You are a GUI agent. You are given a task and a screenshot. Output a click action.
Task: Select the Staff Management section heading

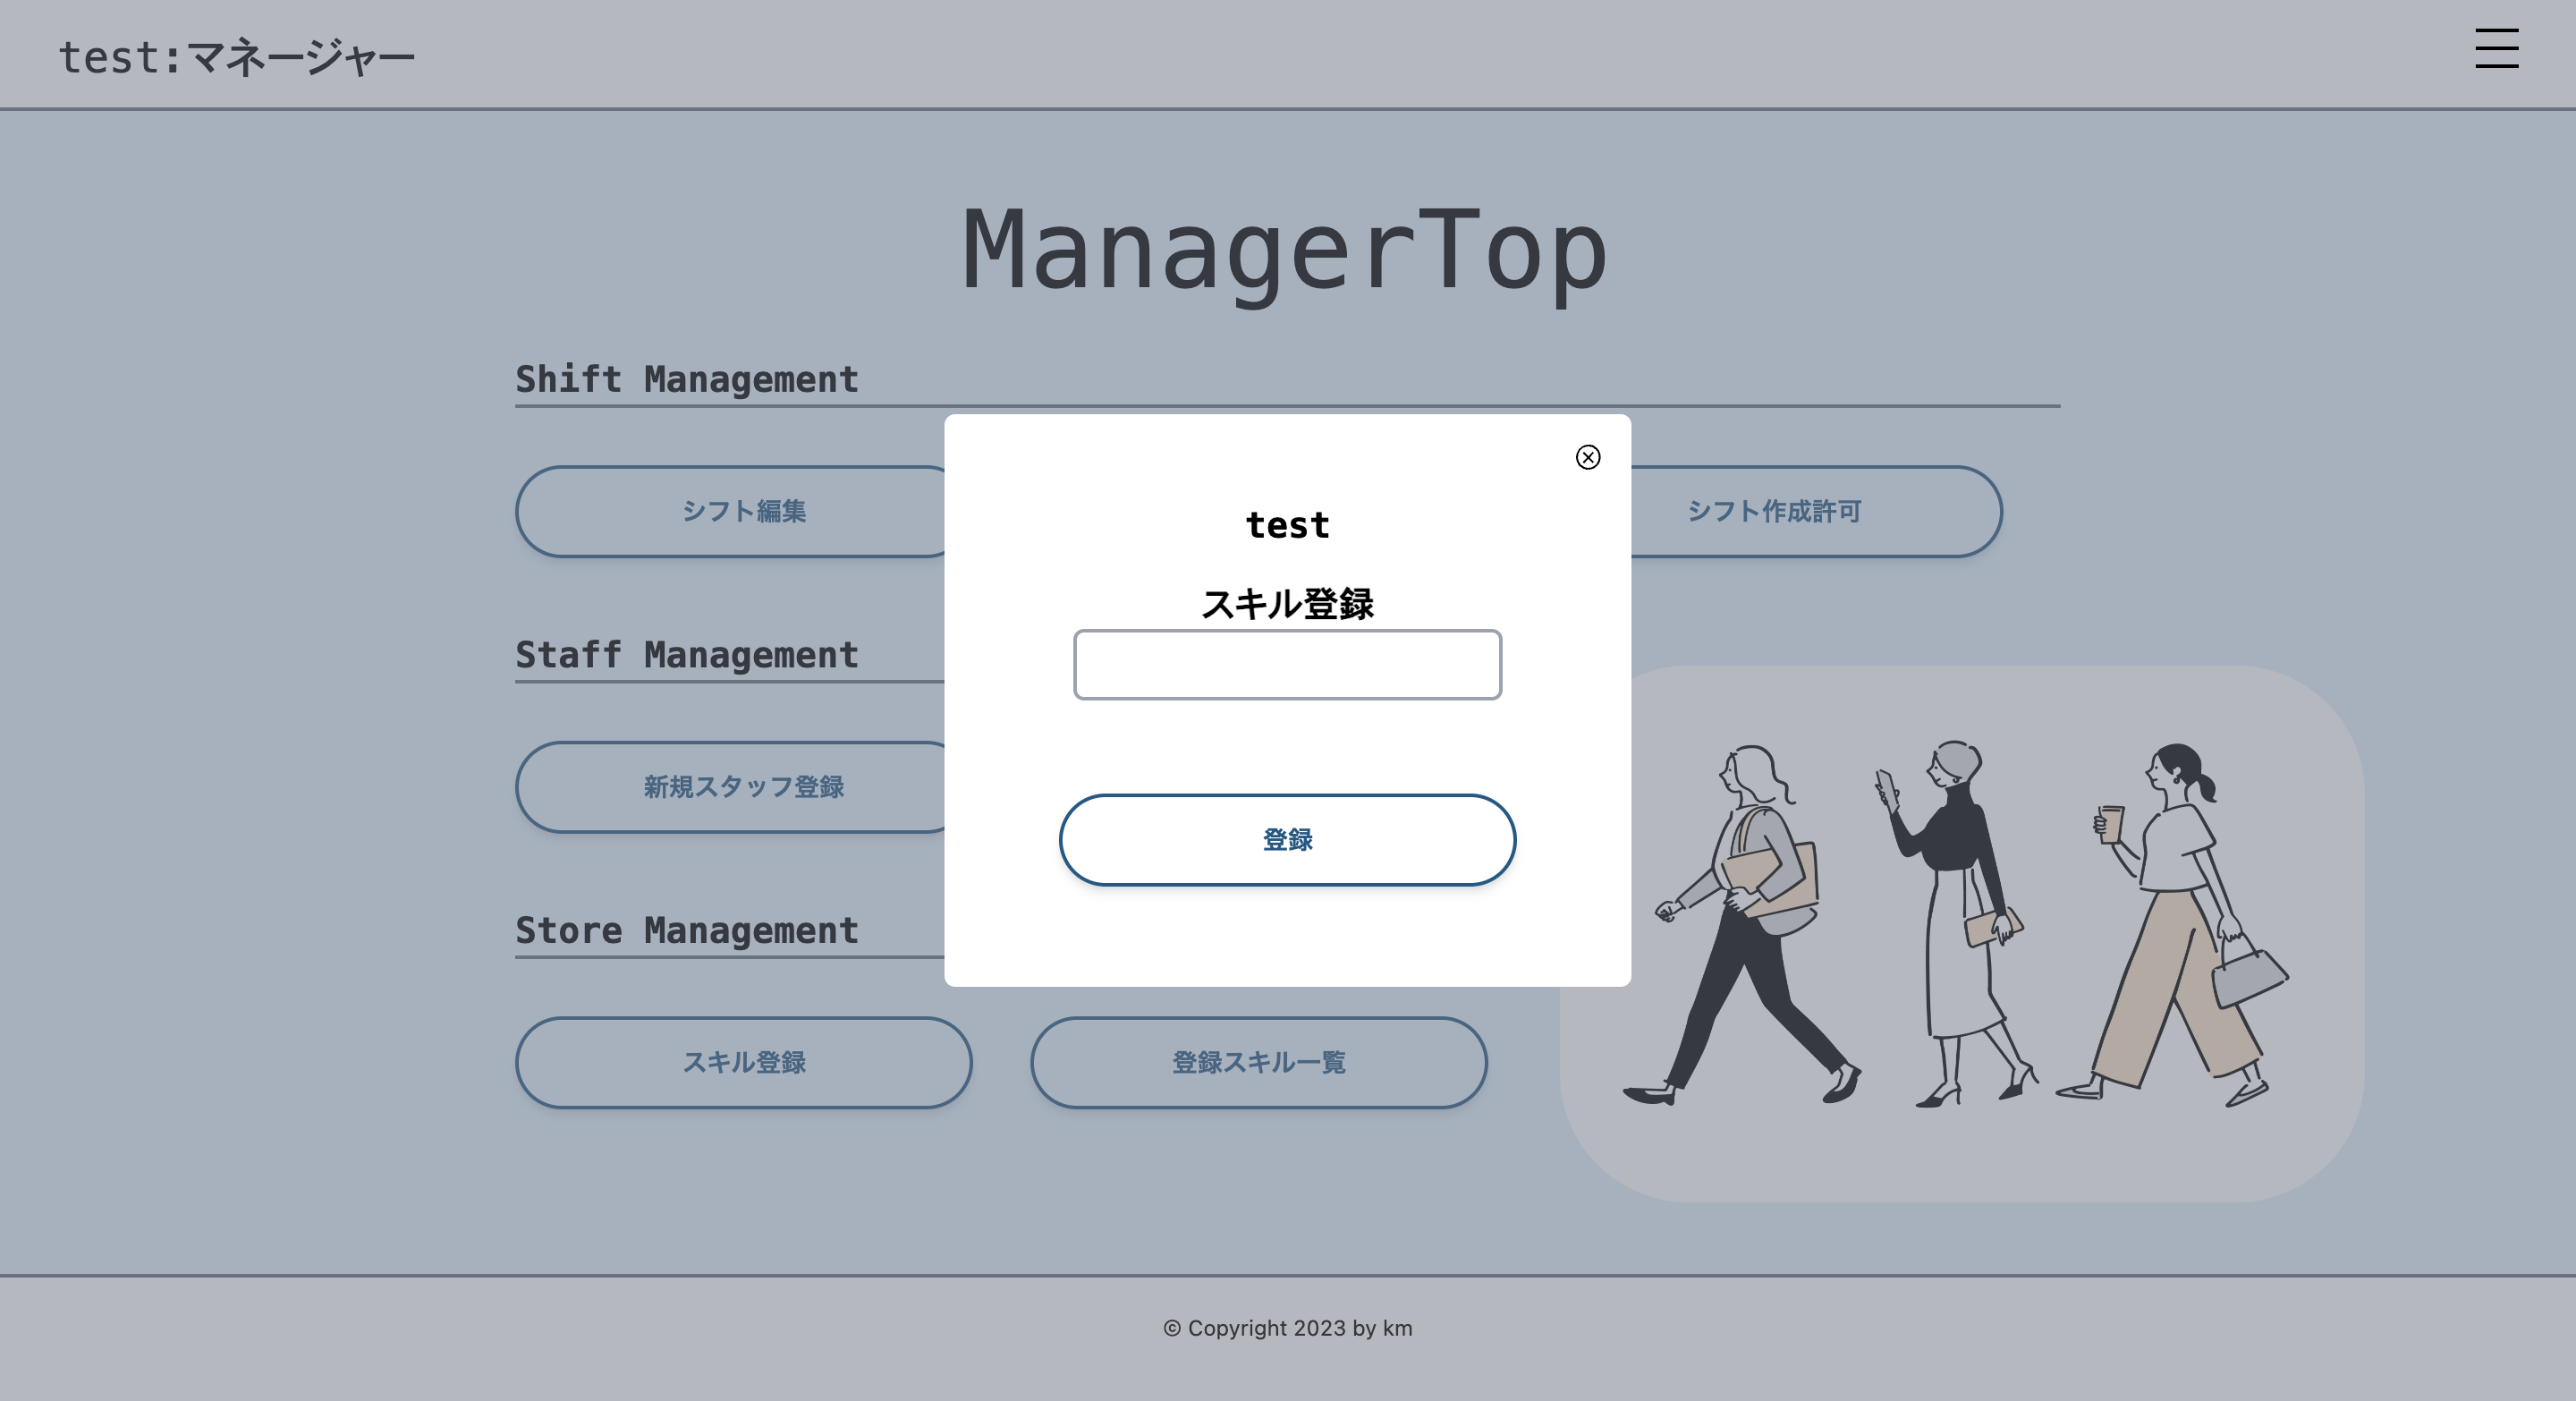pos(687,655)
